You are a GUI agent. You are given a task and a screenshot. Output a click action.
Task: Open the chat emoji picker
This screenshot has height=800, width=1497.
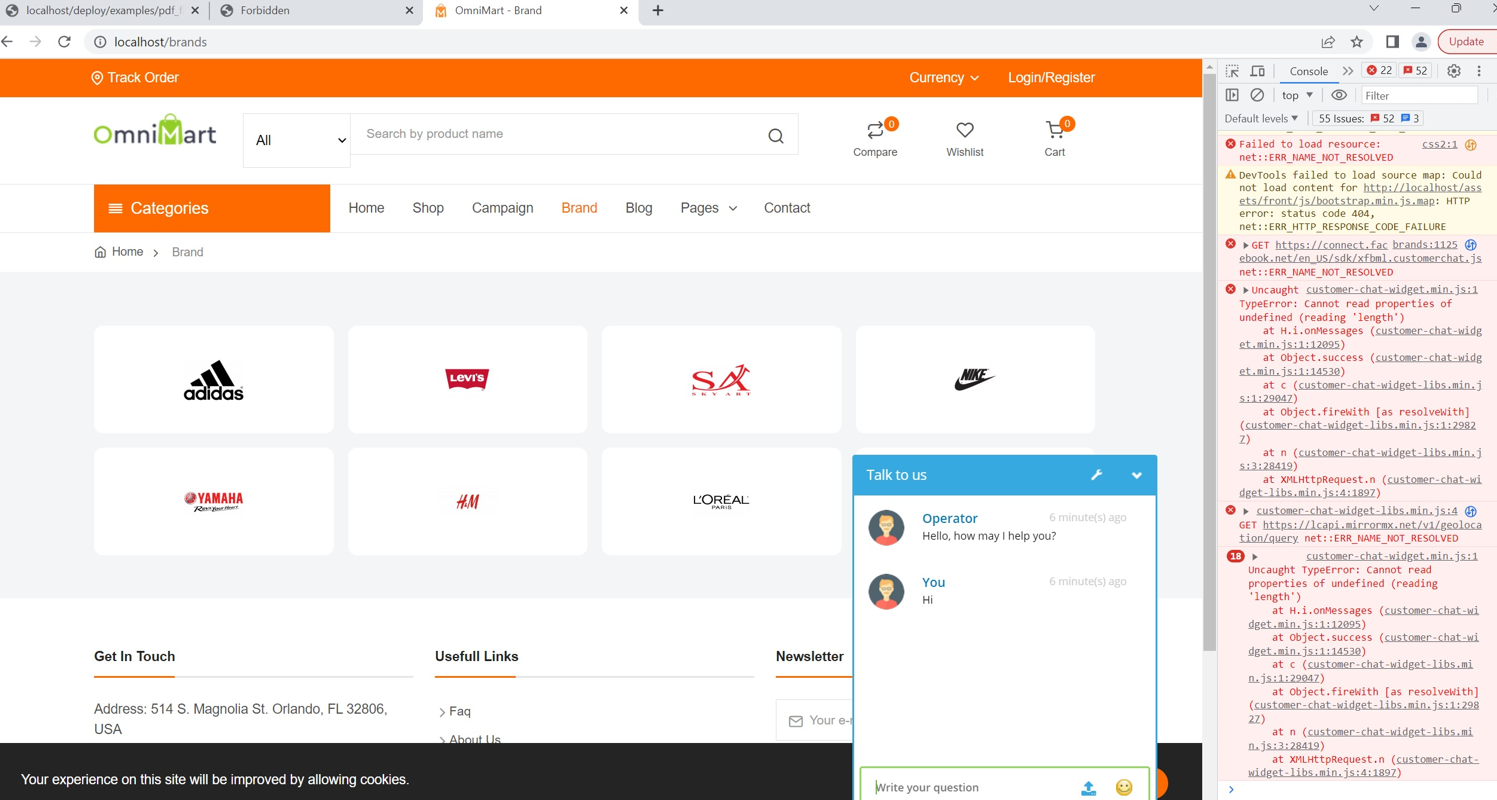1124,788
